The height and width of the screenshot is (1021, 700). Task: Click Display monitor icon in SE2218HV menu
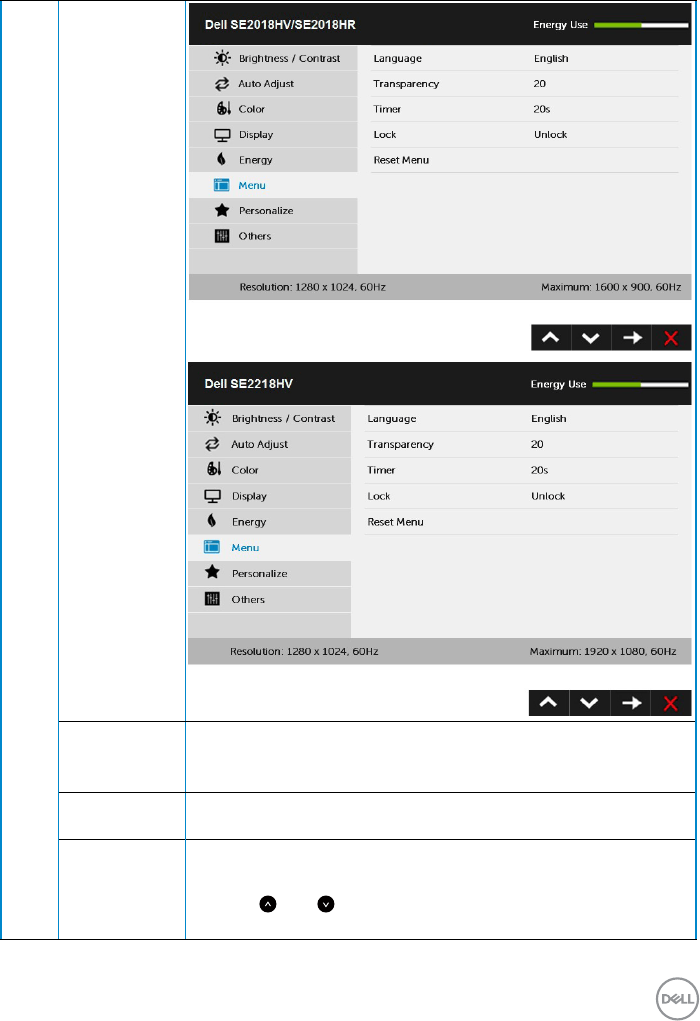pos(212,496)
